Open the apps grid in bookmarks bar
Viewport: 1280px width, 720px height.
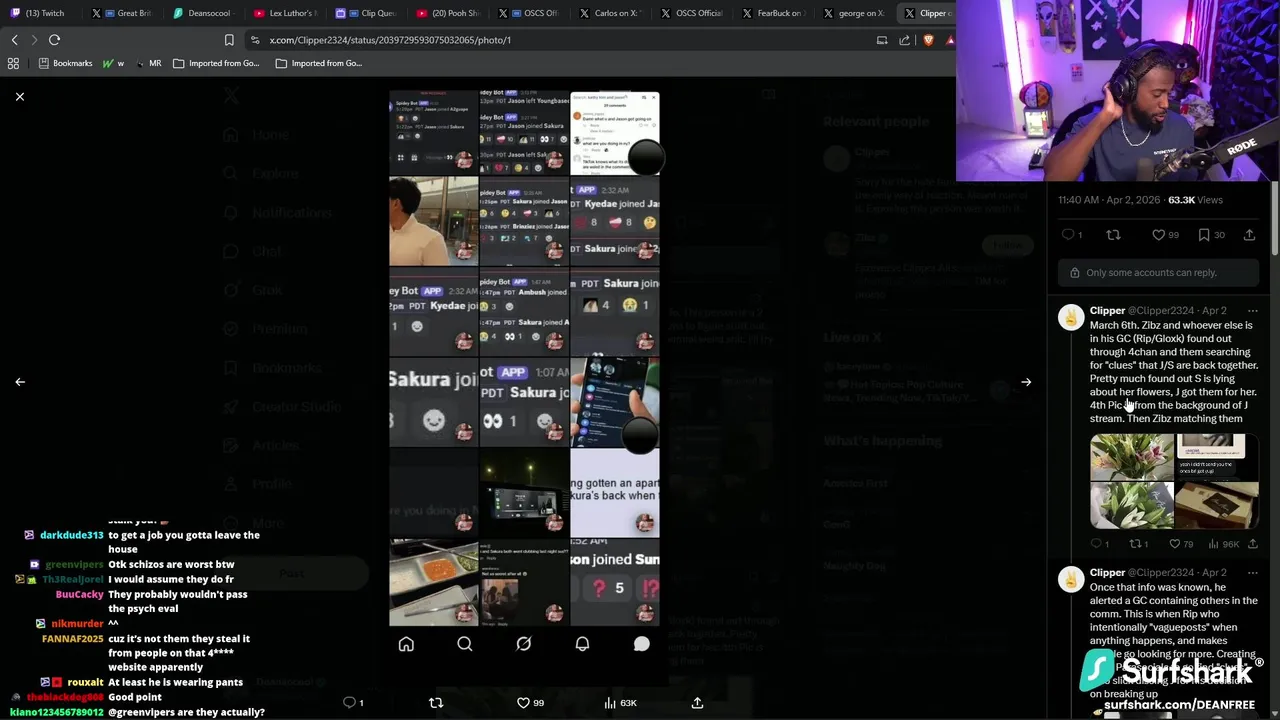13,63
